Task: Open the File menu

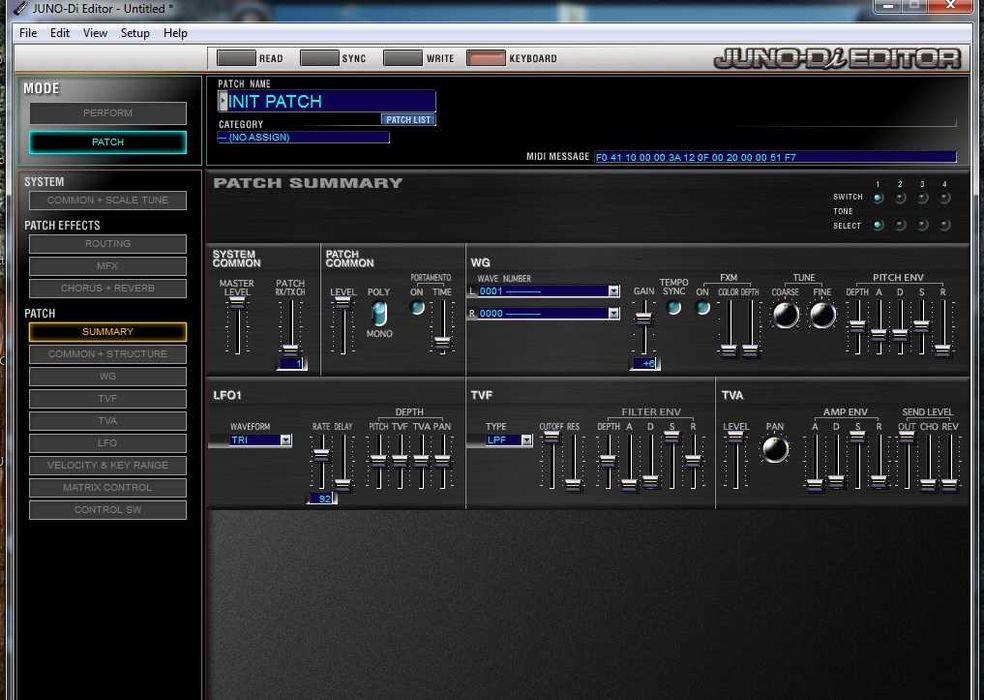Action: pos(28,33)
